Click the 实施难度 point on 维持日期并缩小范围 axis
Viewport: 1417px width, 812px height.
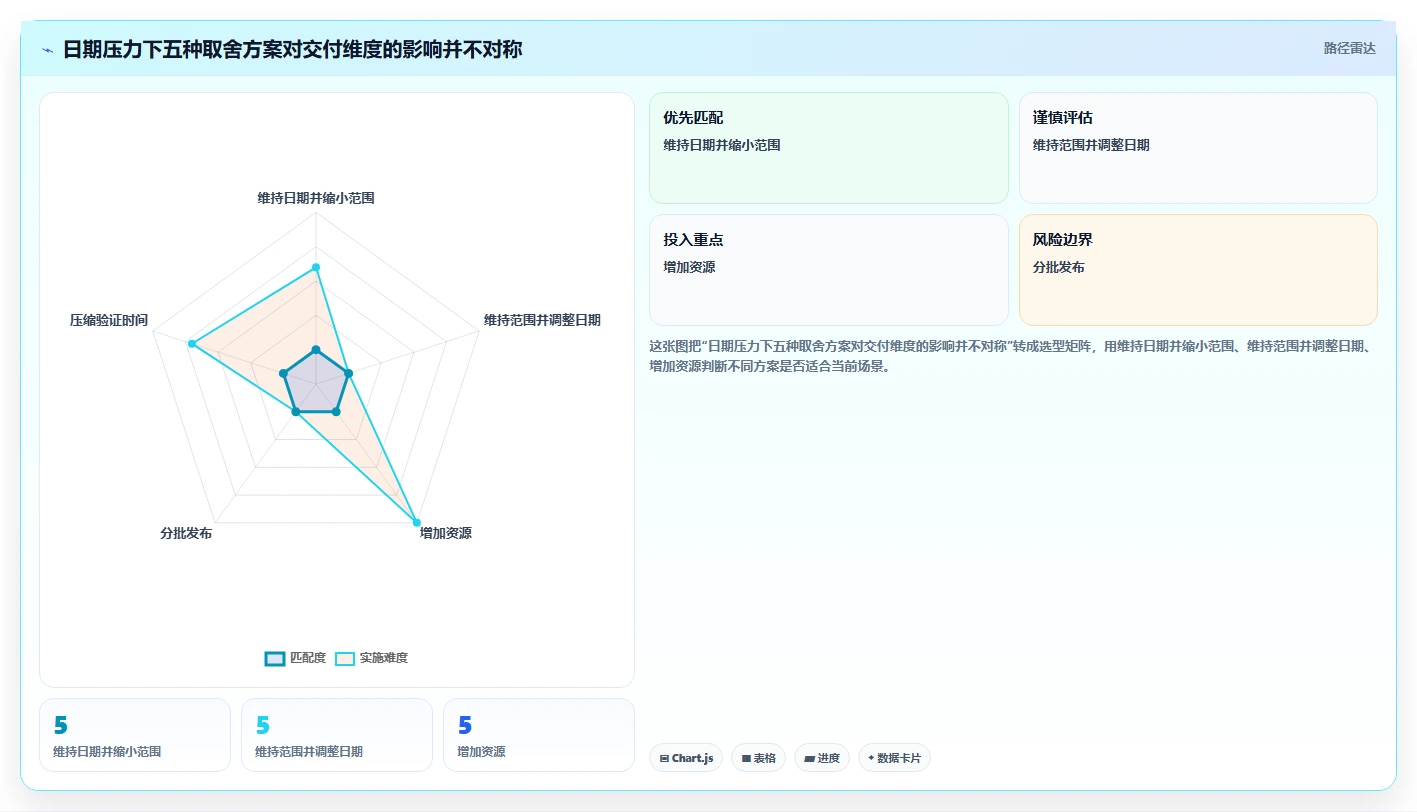click(x=316, y=267)
